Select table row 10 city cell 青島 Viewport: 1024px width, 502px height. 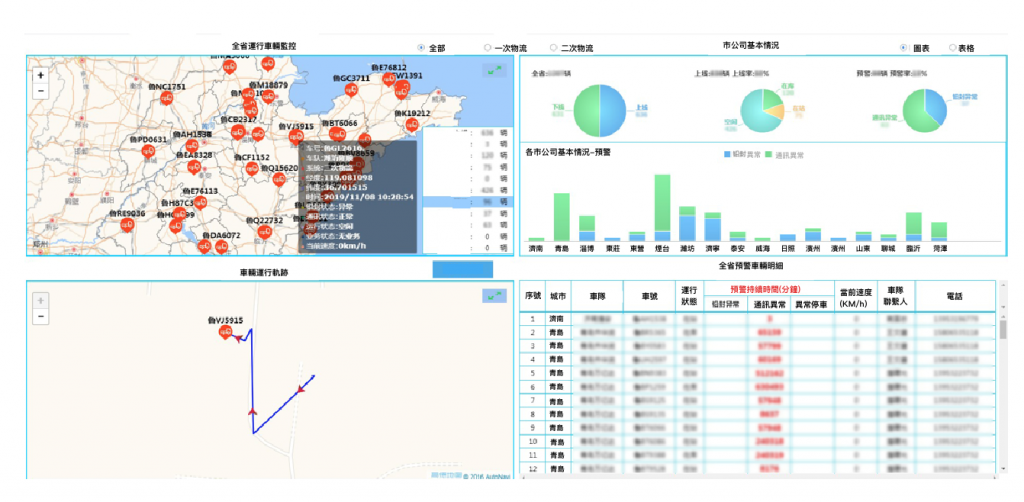tap(558, 441)
